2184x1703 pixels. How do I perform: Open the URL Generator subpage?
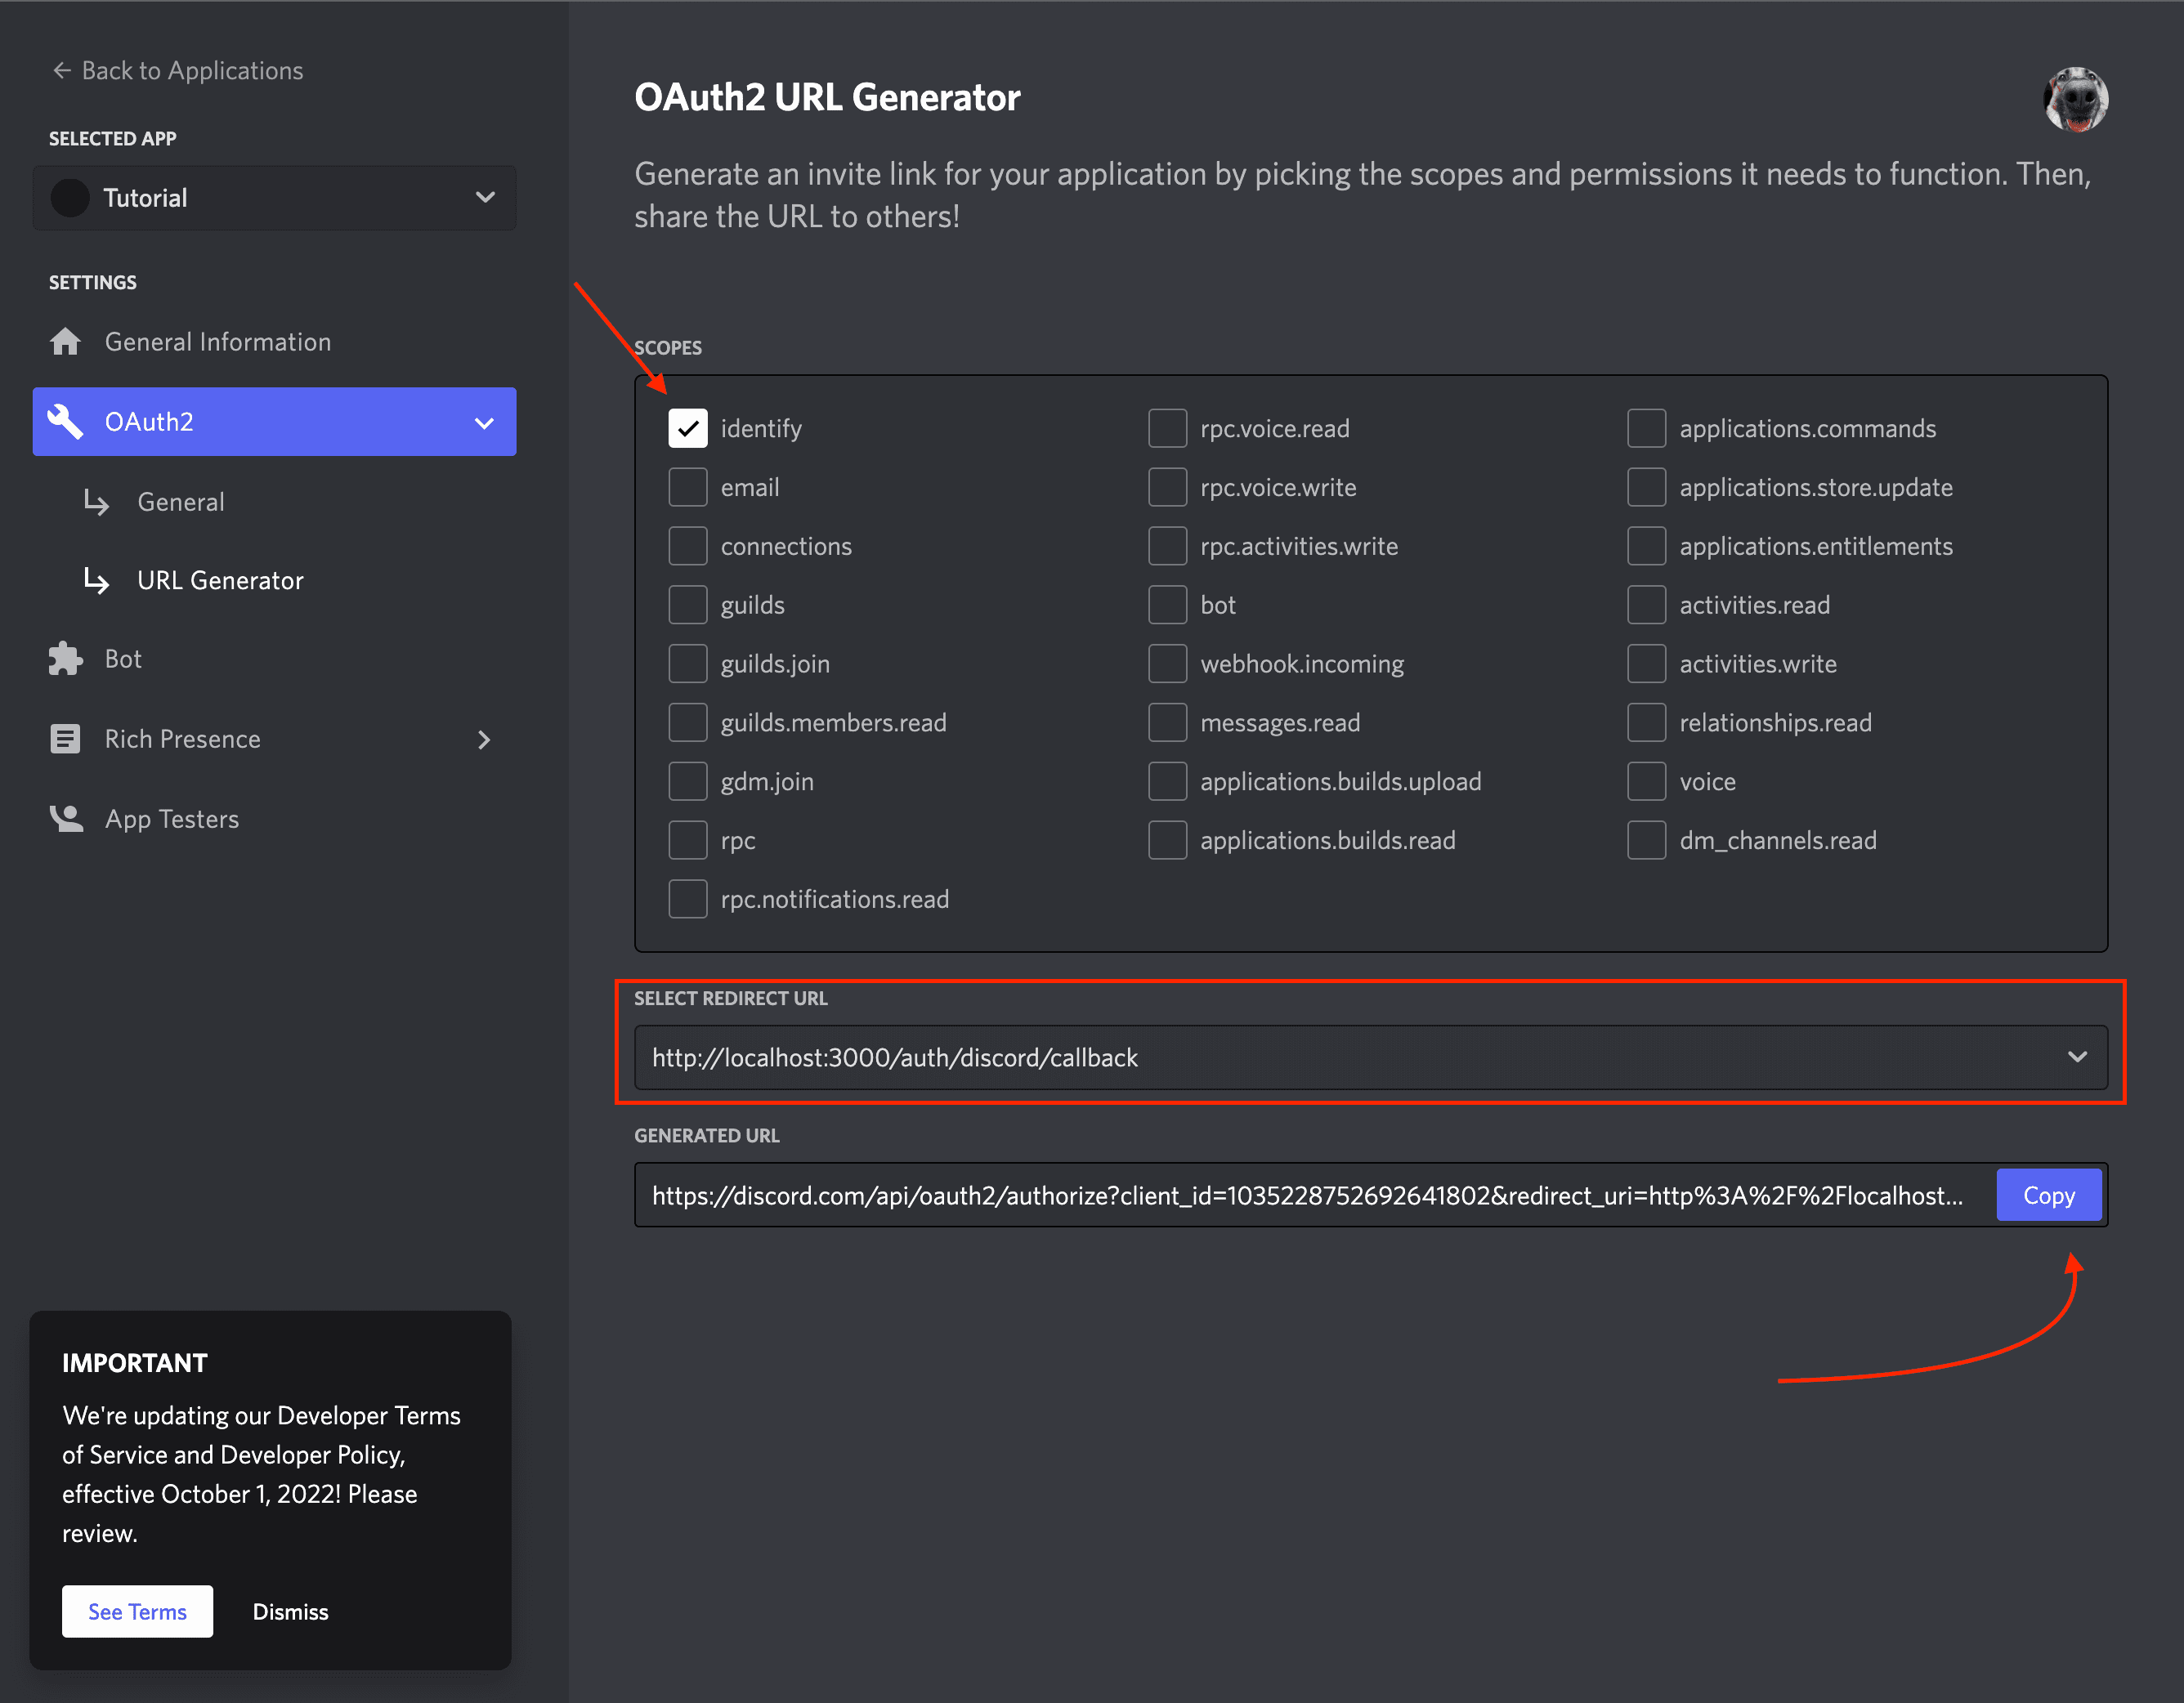pyautogui.click(x=220, y=580)
